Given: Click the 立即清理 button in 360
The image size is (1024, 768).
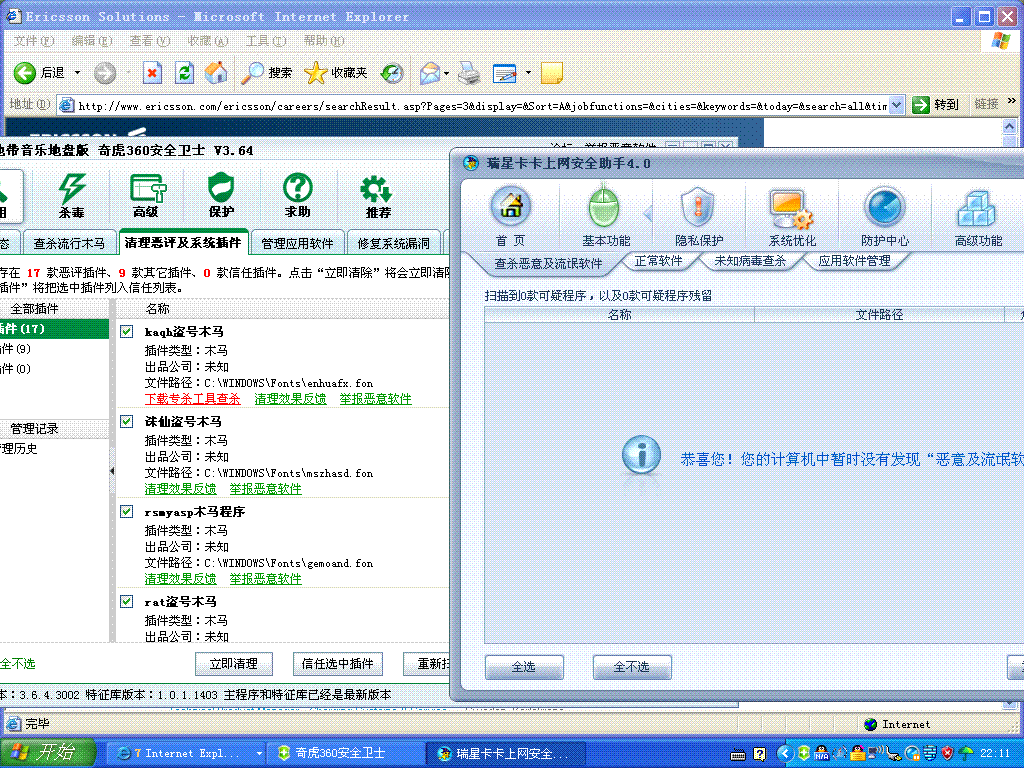Looking at the screenshot, I should click(x=234, y=664).
